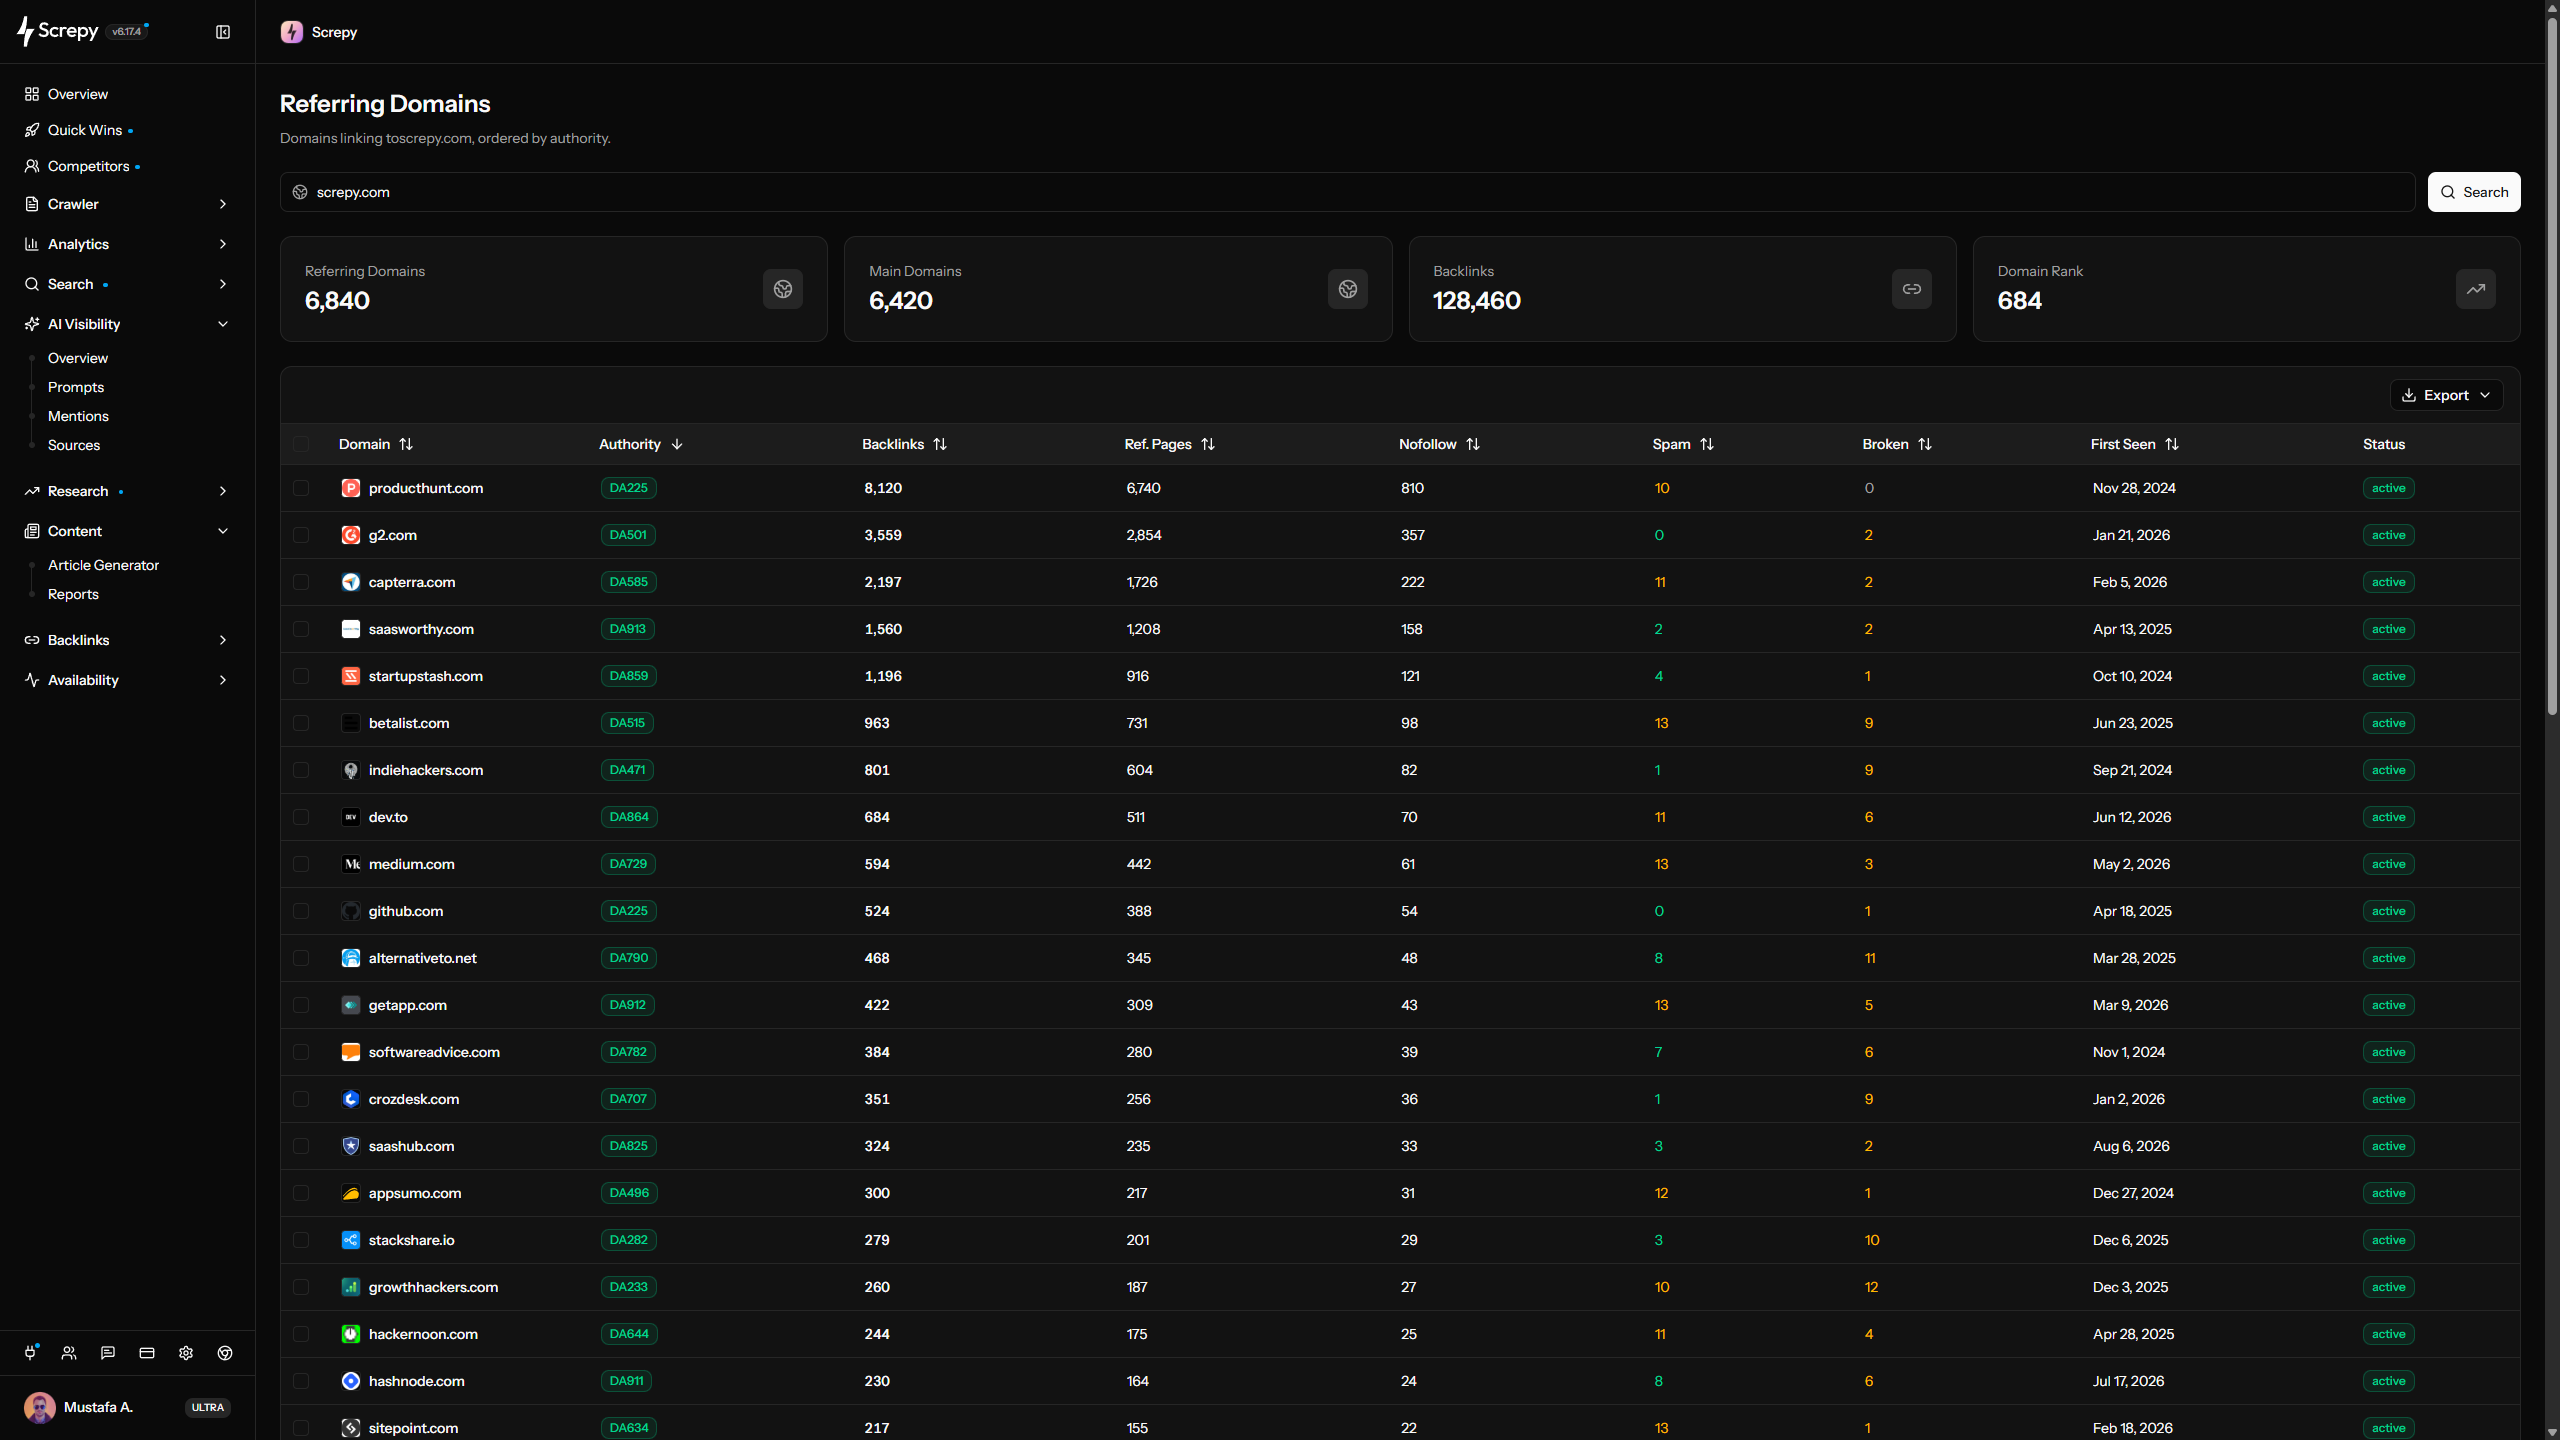Sort by First Seen column arrows
Screen dimensions: 2560x1440
(x=2172, y=444)
